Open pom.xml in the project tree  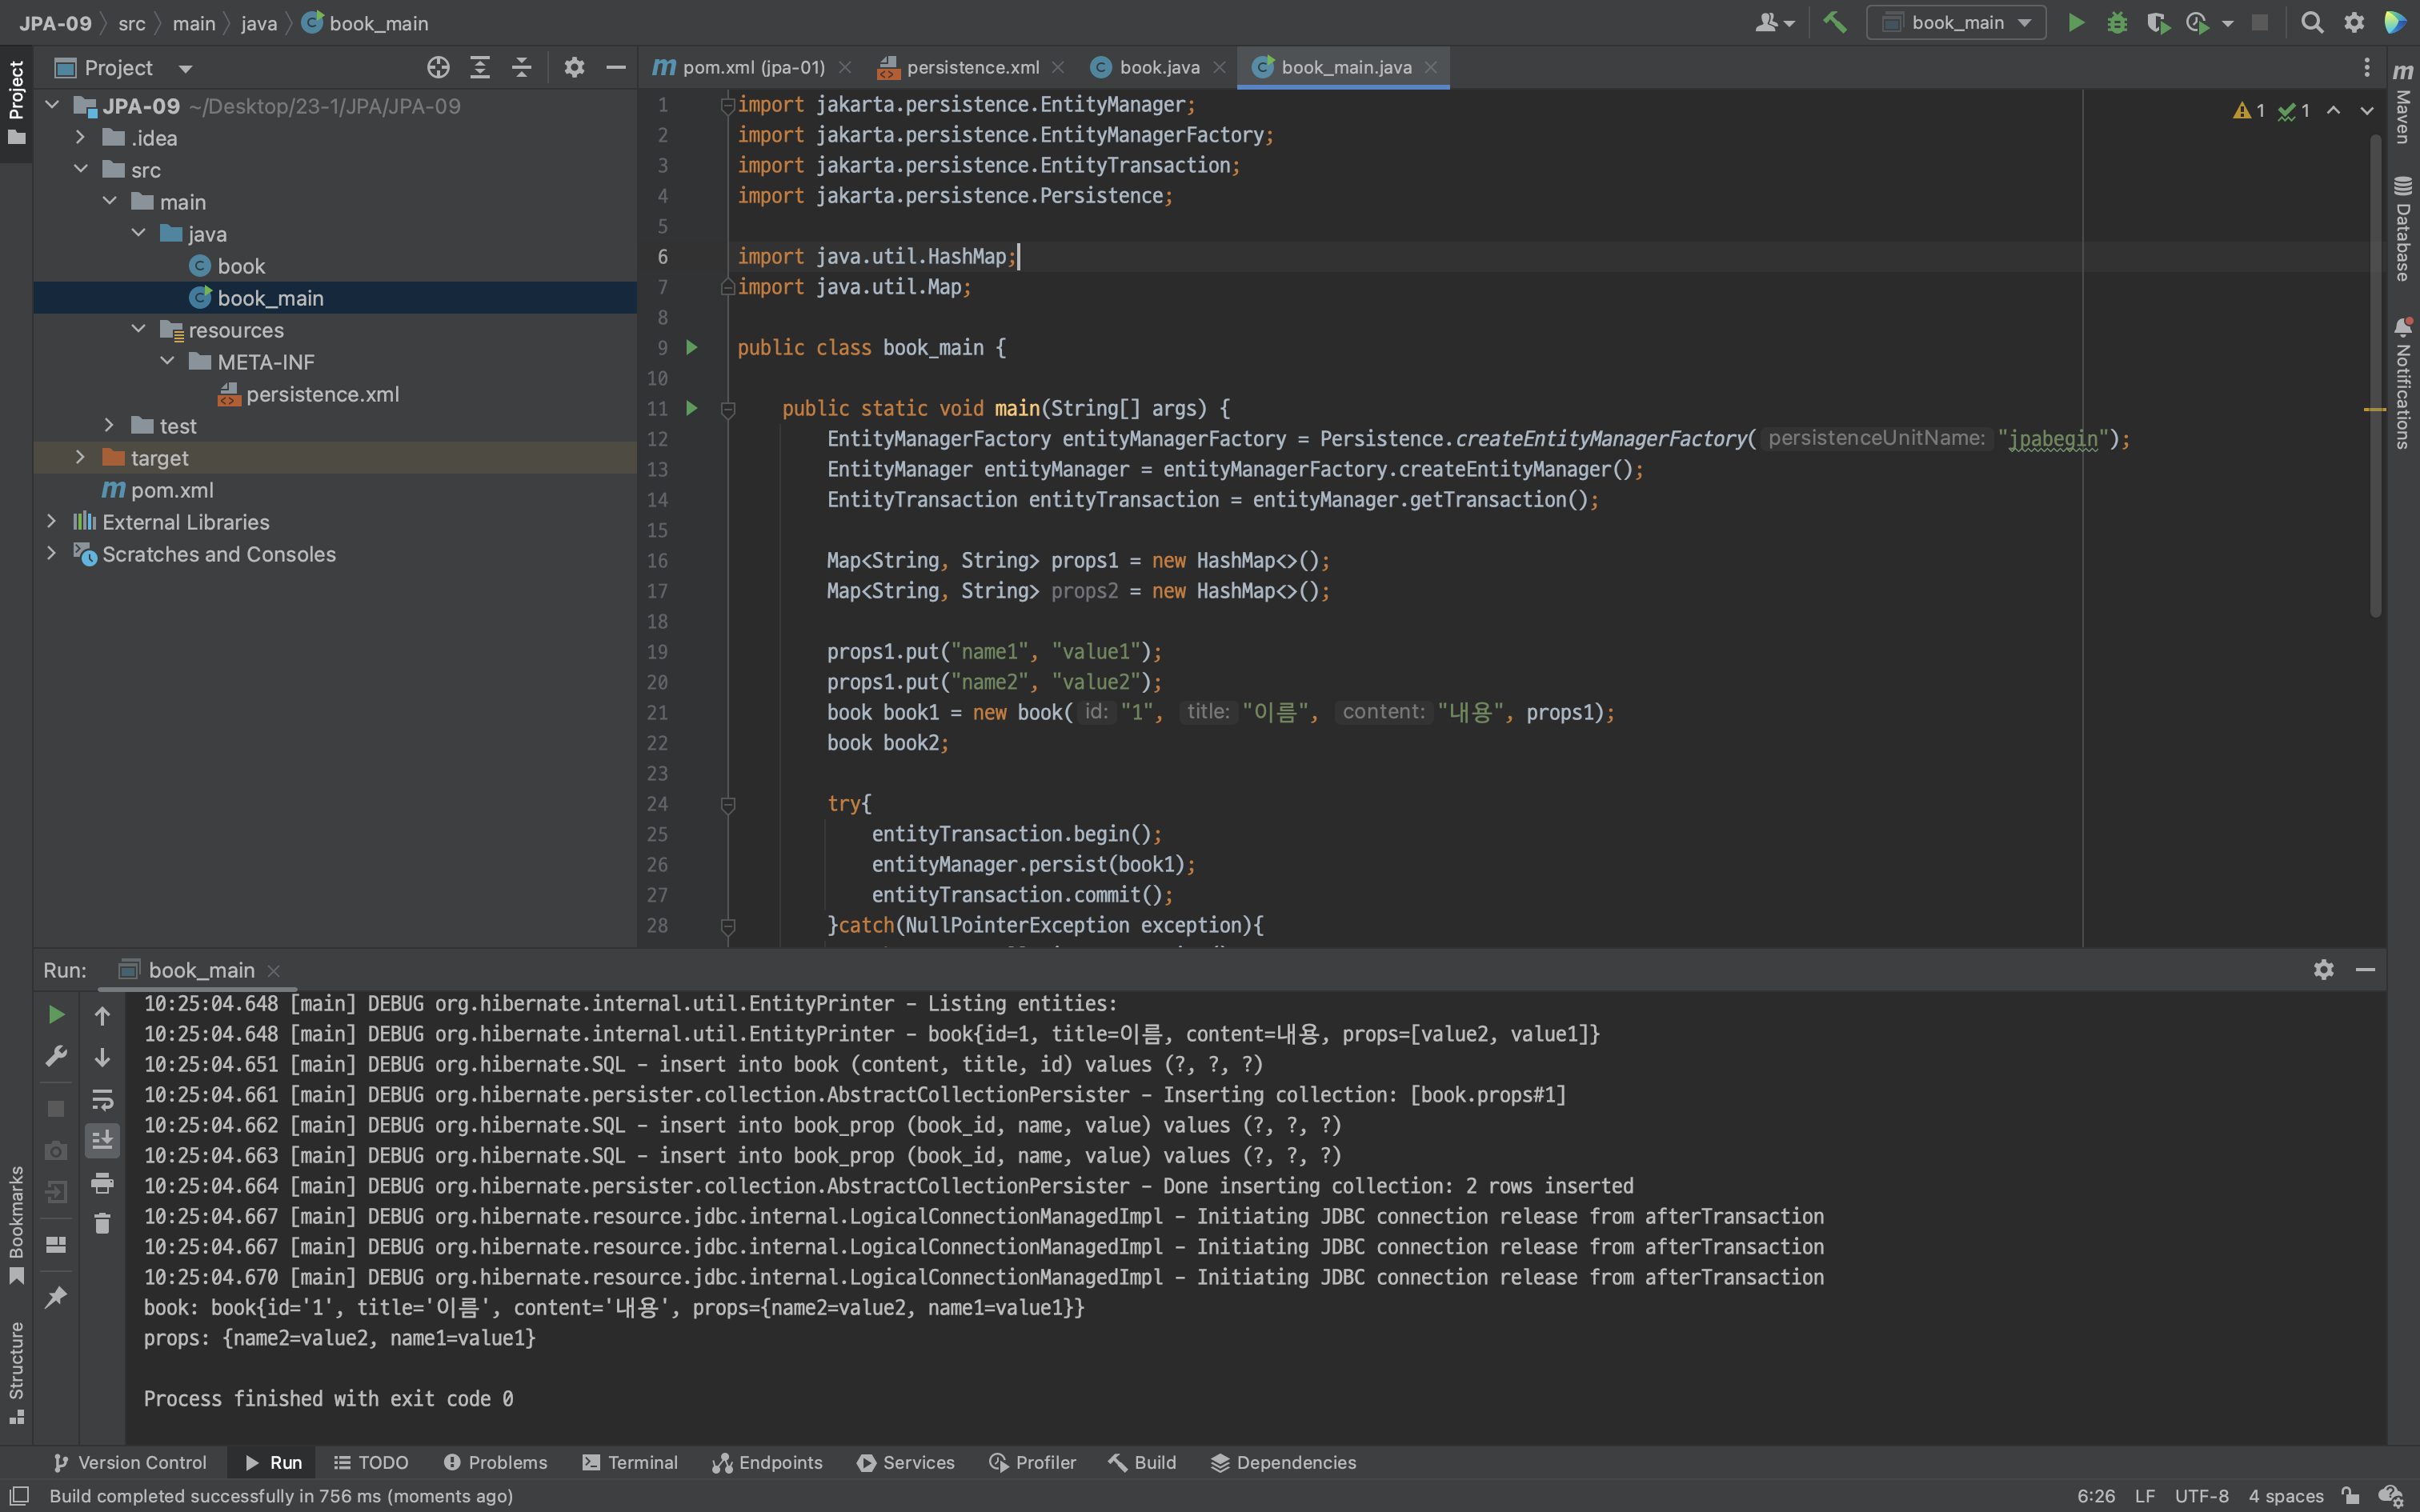[171, 490]
